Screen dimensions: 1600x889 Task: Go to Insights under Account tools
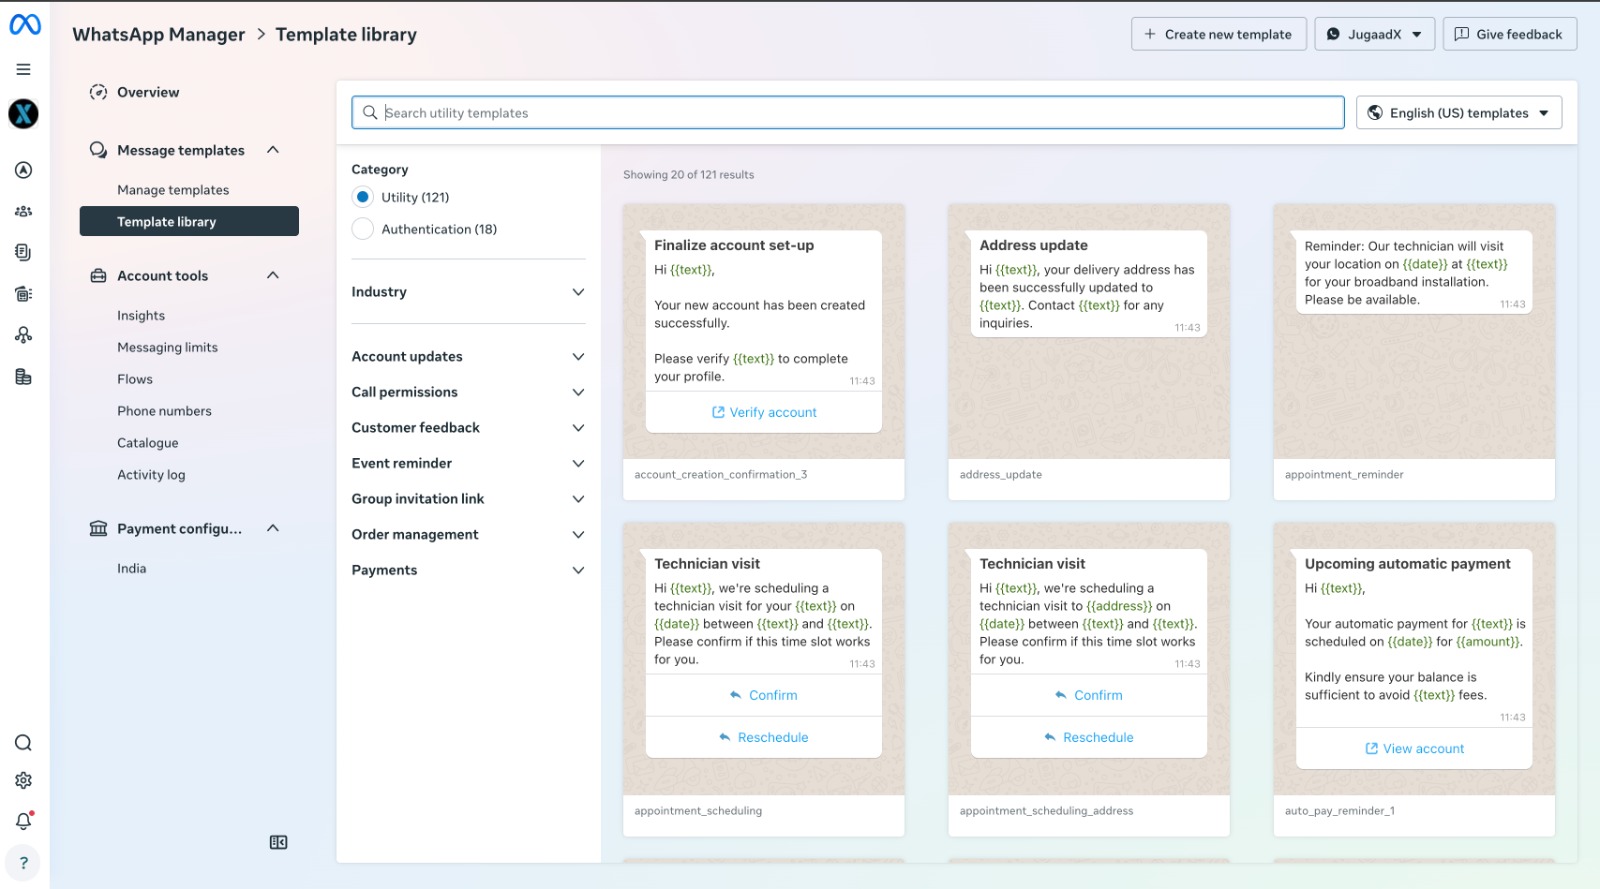click(x=141, y=316)
